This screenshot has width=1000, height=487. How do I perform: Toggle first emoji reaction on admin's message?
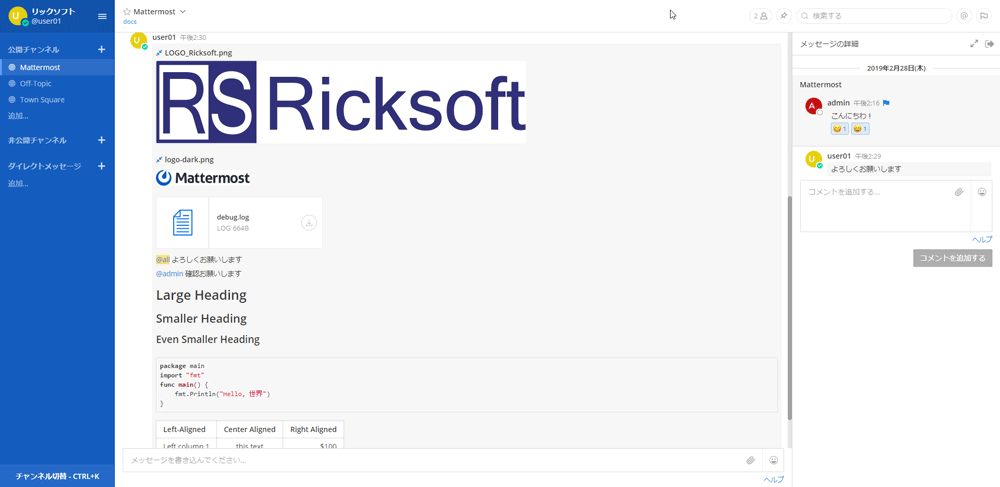pos(839,129)
